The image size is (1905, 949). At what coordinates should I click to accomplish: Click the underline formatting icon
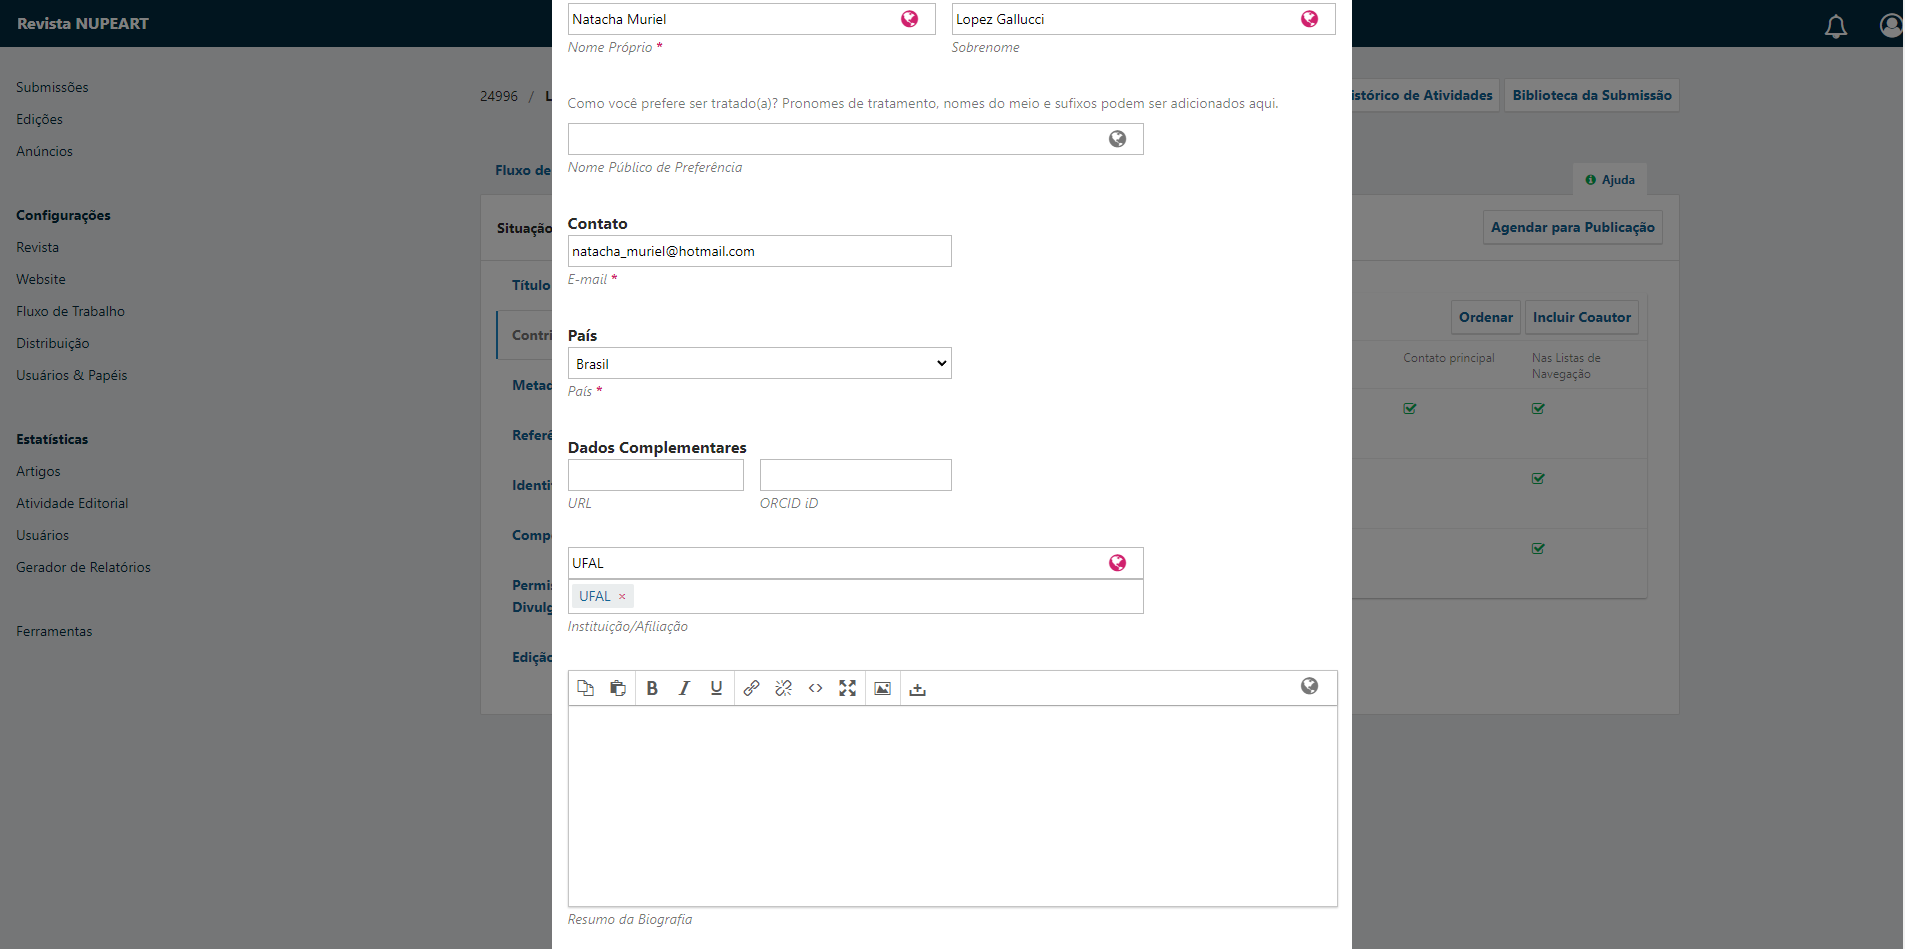pos(716,688)
